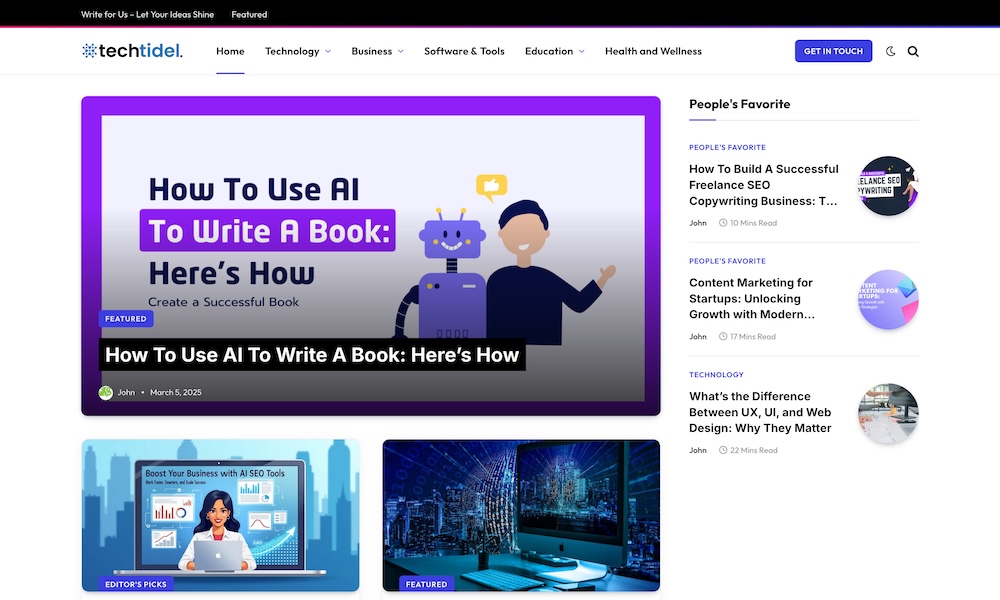This screenshot has height=600, width=1000.
Task: Toggle dark mode moon icon
Action: pos(891,51)
